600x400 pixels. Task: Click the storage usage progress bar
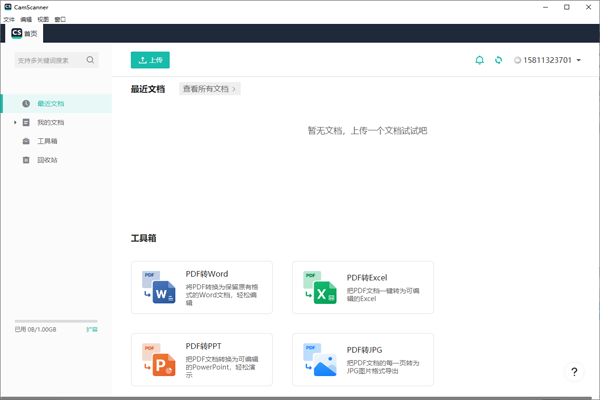(56, 321)
